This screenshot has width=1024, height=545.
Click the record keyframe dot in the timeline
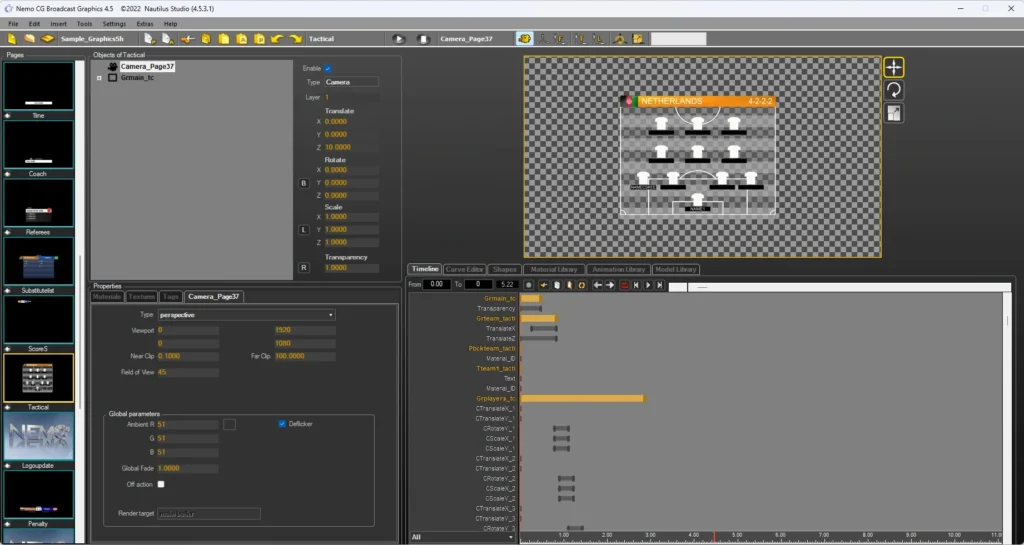[528, 285]
